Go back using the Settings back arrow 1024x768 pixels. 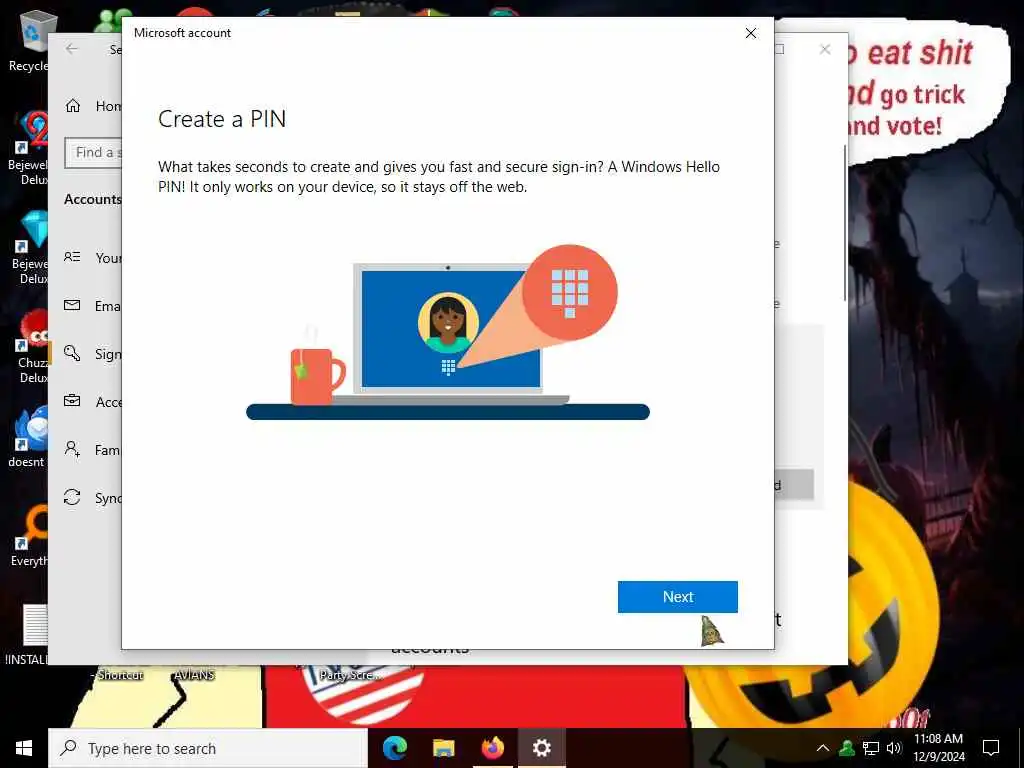point(72,49)
